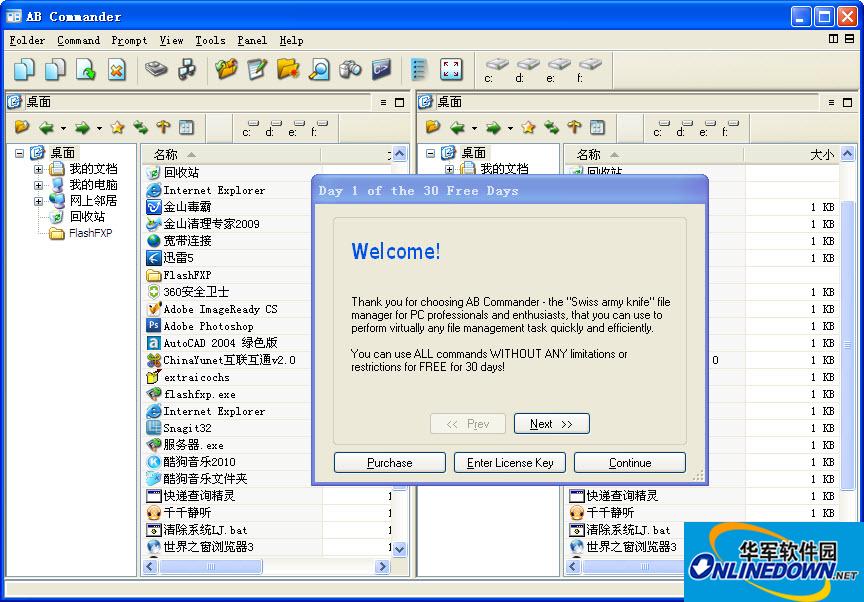Click the Open folder toolbar icon
This screenshot has width=864, height=602.
click(x=226, y=70)
